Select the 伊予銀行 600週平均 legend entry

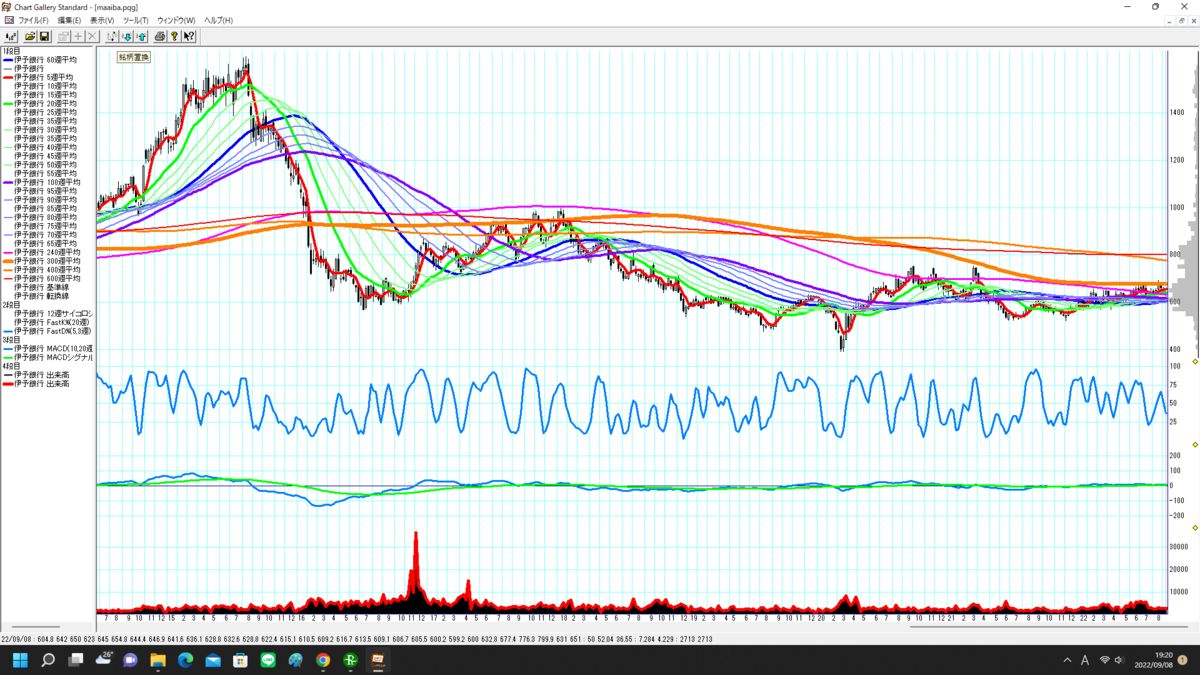[x=47, y=278]
